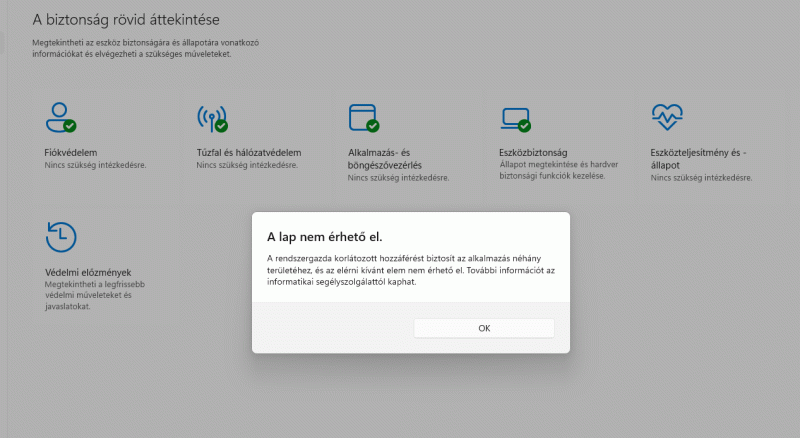The width and height of the screenshot is (800, 438).
Task: Click 'Nincs szükség intézkedésre.' under Eszközteljesítmény
Action: (x=701, y=178)
